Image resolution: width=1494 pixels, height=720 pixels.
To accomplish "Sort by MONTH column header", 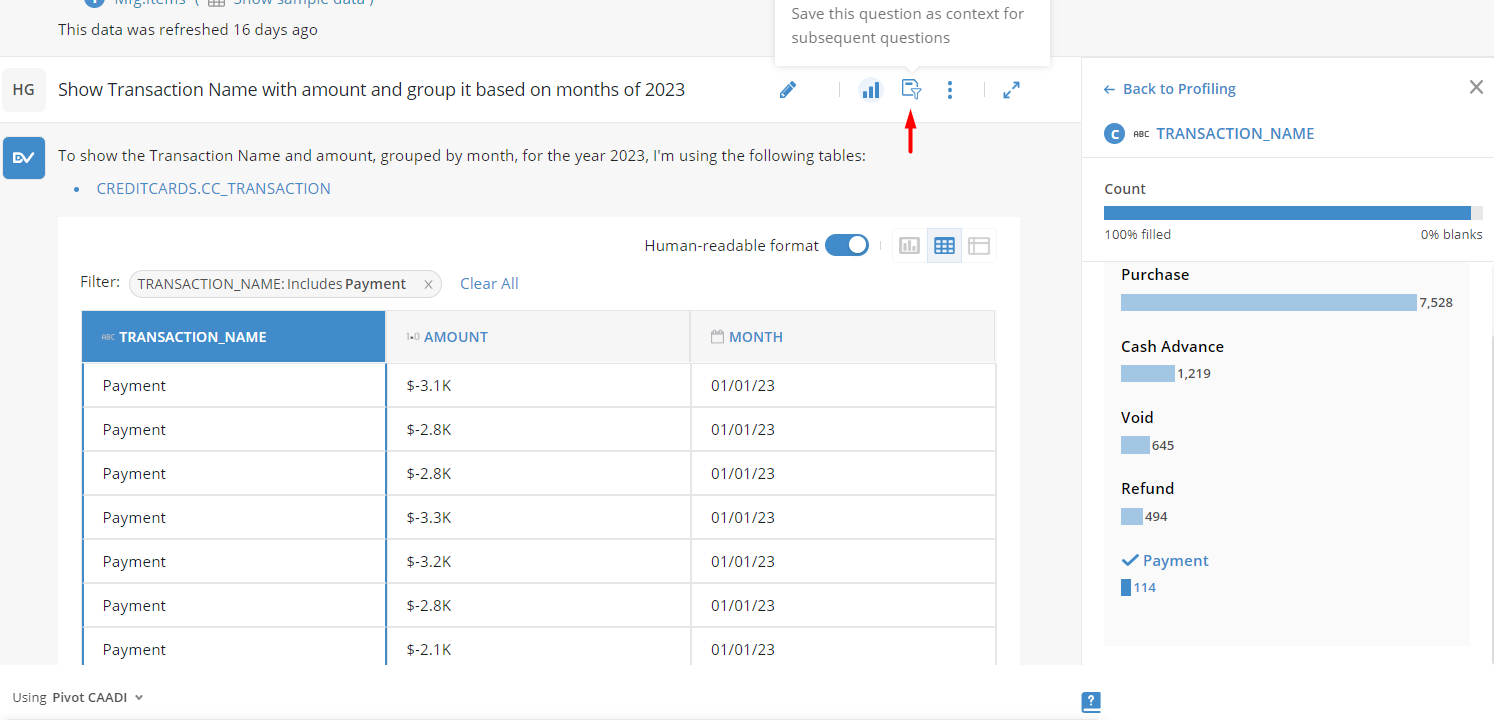I will pyautogui.click(x=843, y=337).
